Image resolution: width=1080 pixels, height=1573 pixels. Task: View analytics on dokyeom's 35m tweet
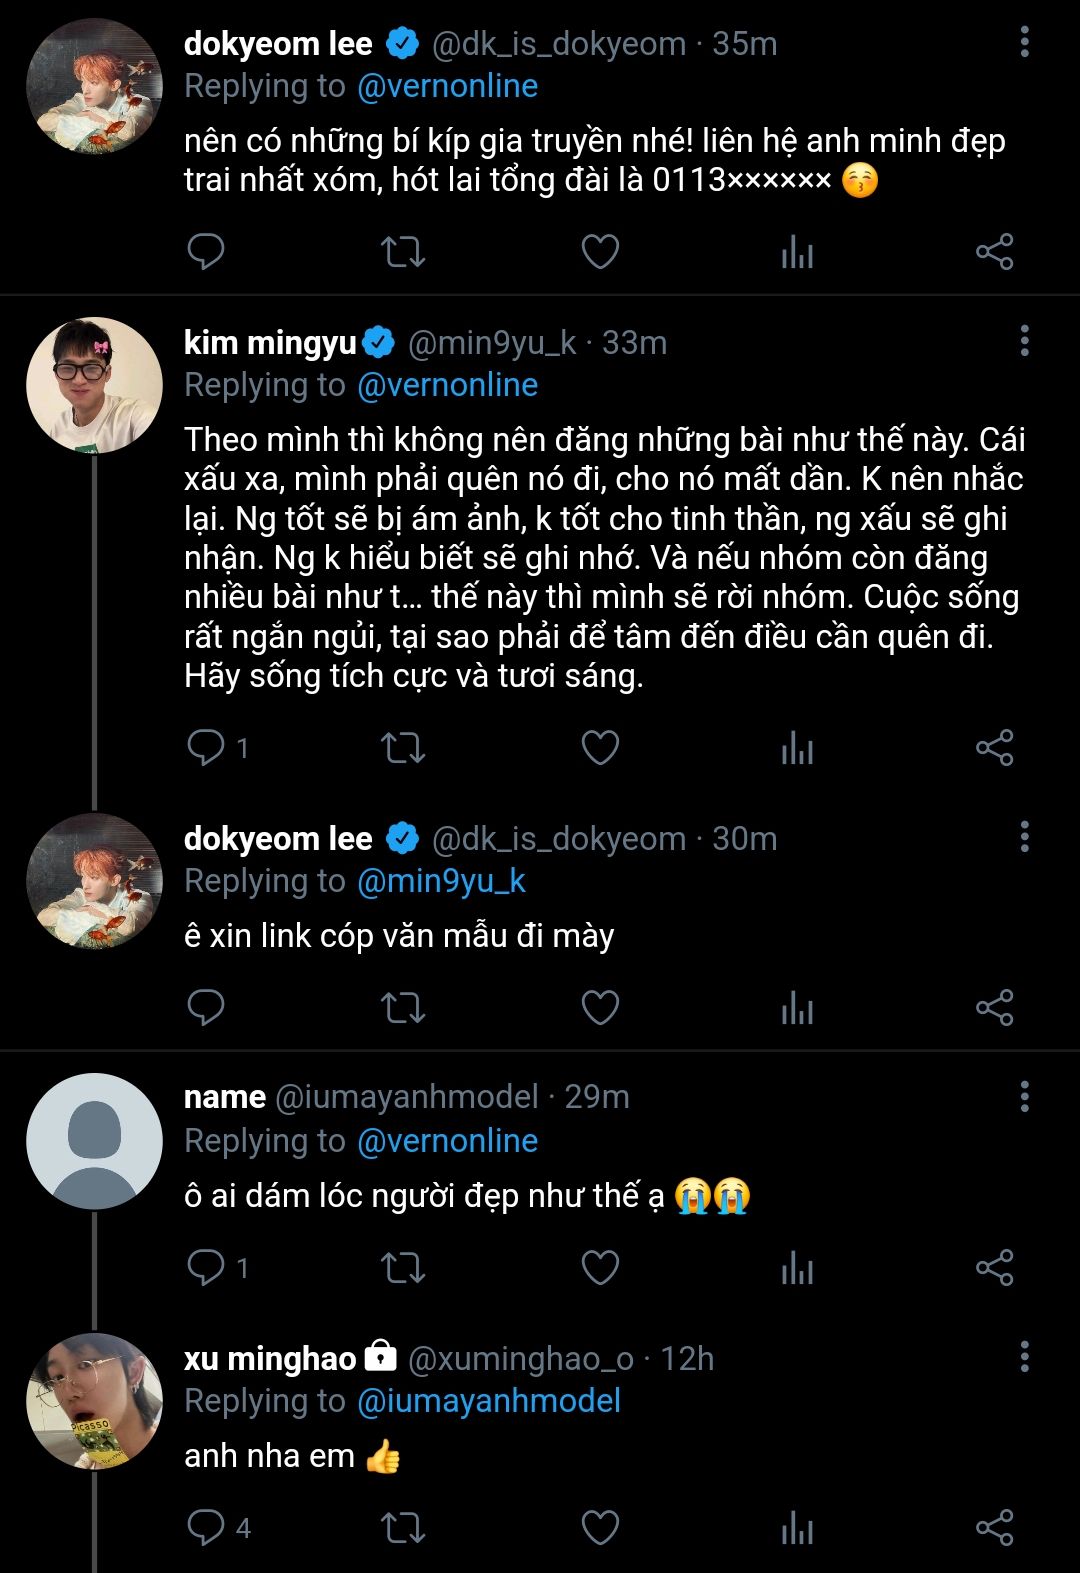797,252
